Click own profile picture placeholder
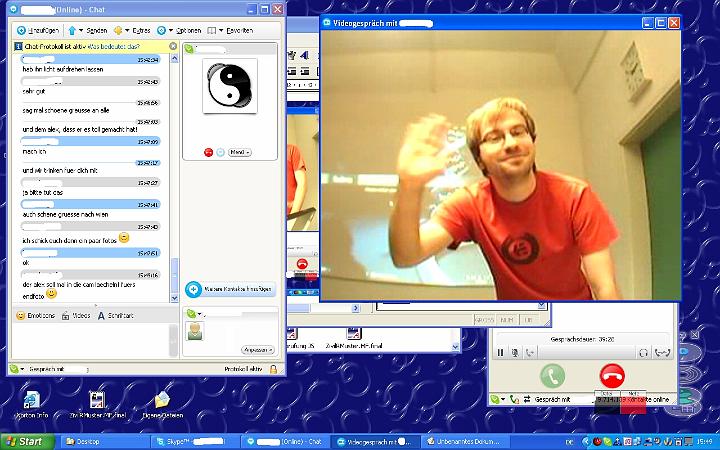Image resolution: width=720 pixels, height=450 pixels. (x=195, y=331)
